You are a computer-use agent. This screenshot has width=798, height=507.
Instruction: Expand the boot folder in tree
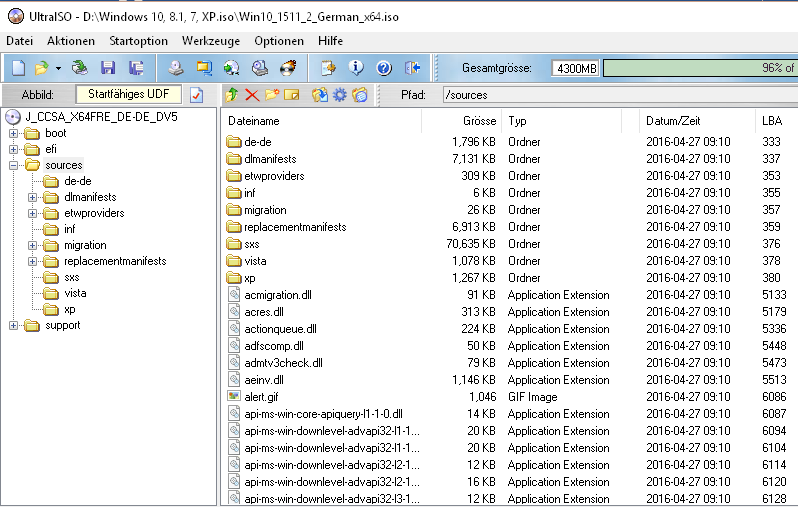click(x=13, y=133)
